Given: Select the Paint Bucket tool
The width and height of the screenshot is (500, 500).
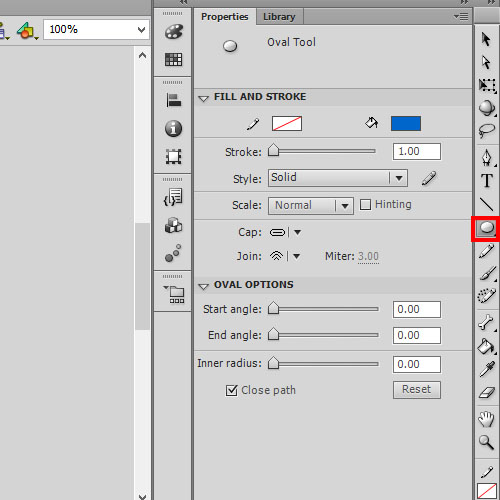Looking at the screenshot, I should tap(486, 347).
